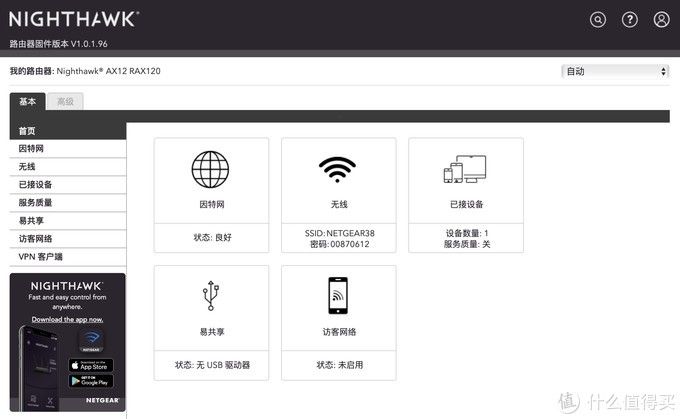The image size is (680, 419).
Task: Click the 密码:00870612 text
Action: pyautogui.click(x=340, y=244)
